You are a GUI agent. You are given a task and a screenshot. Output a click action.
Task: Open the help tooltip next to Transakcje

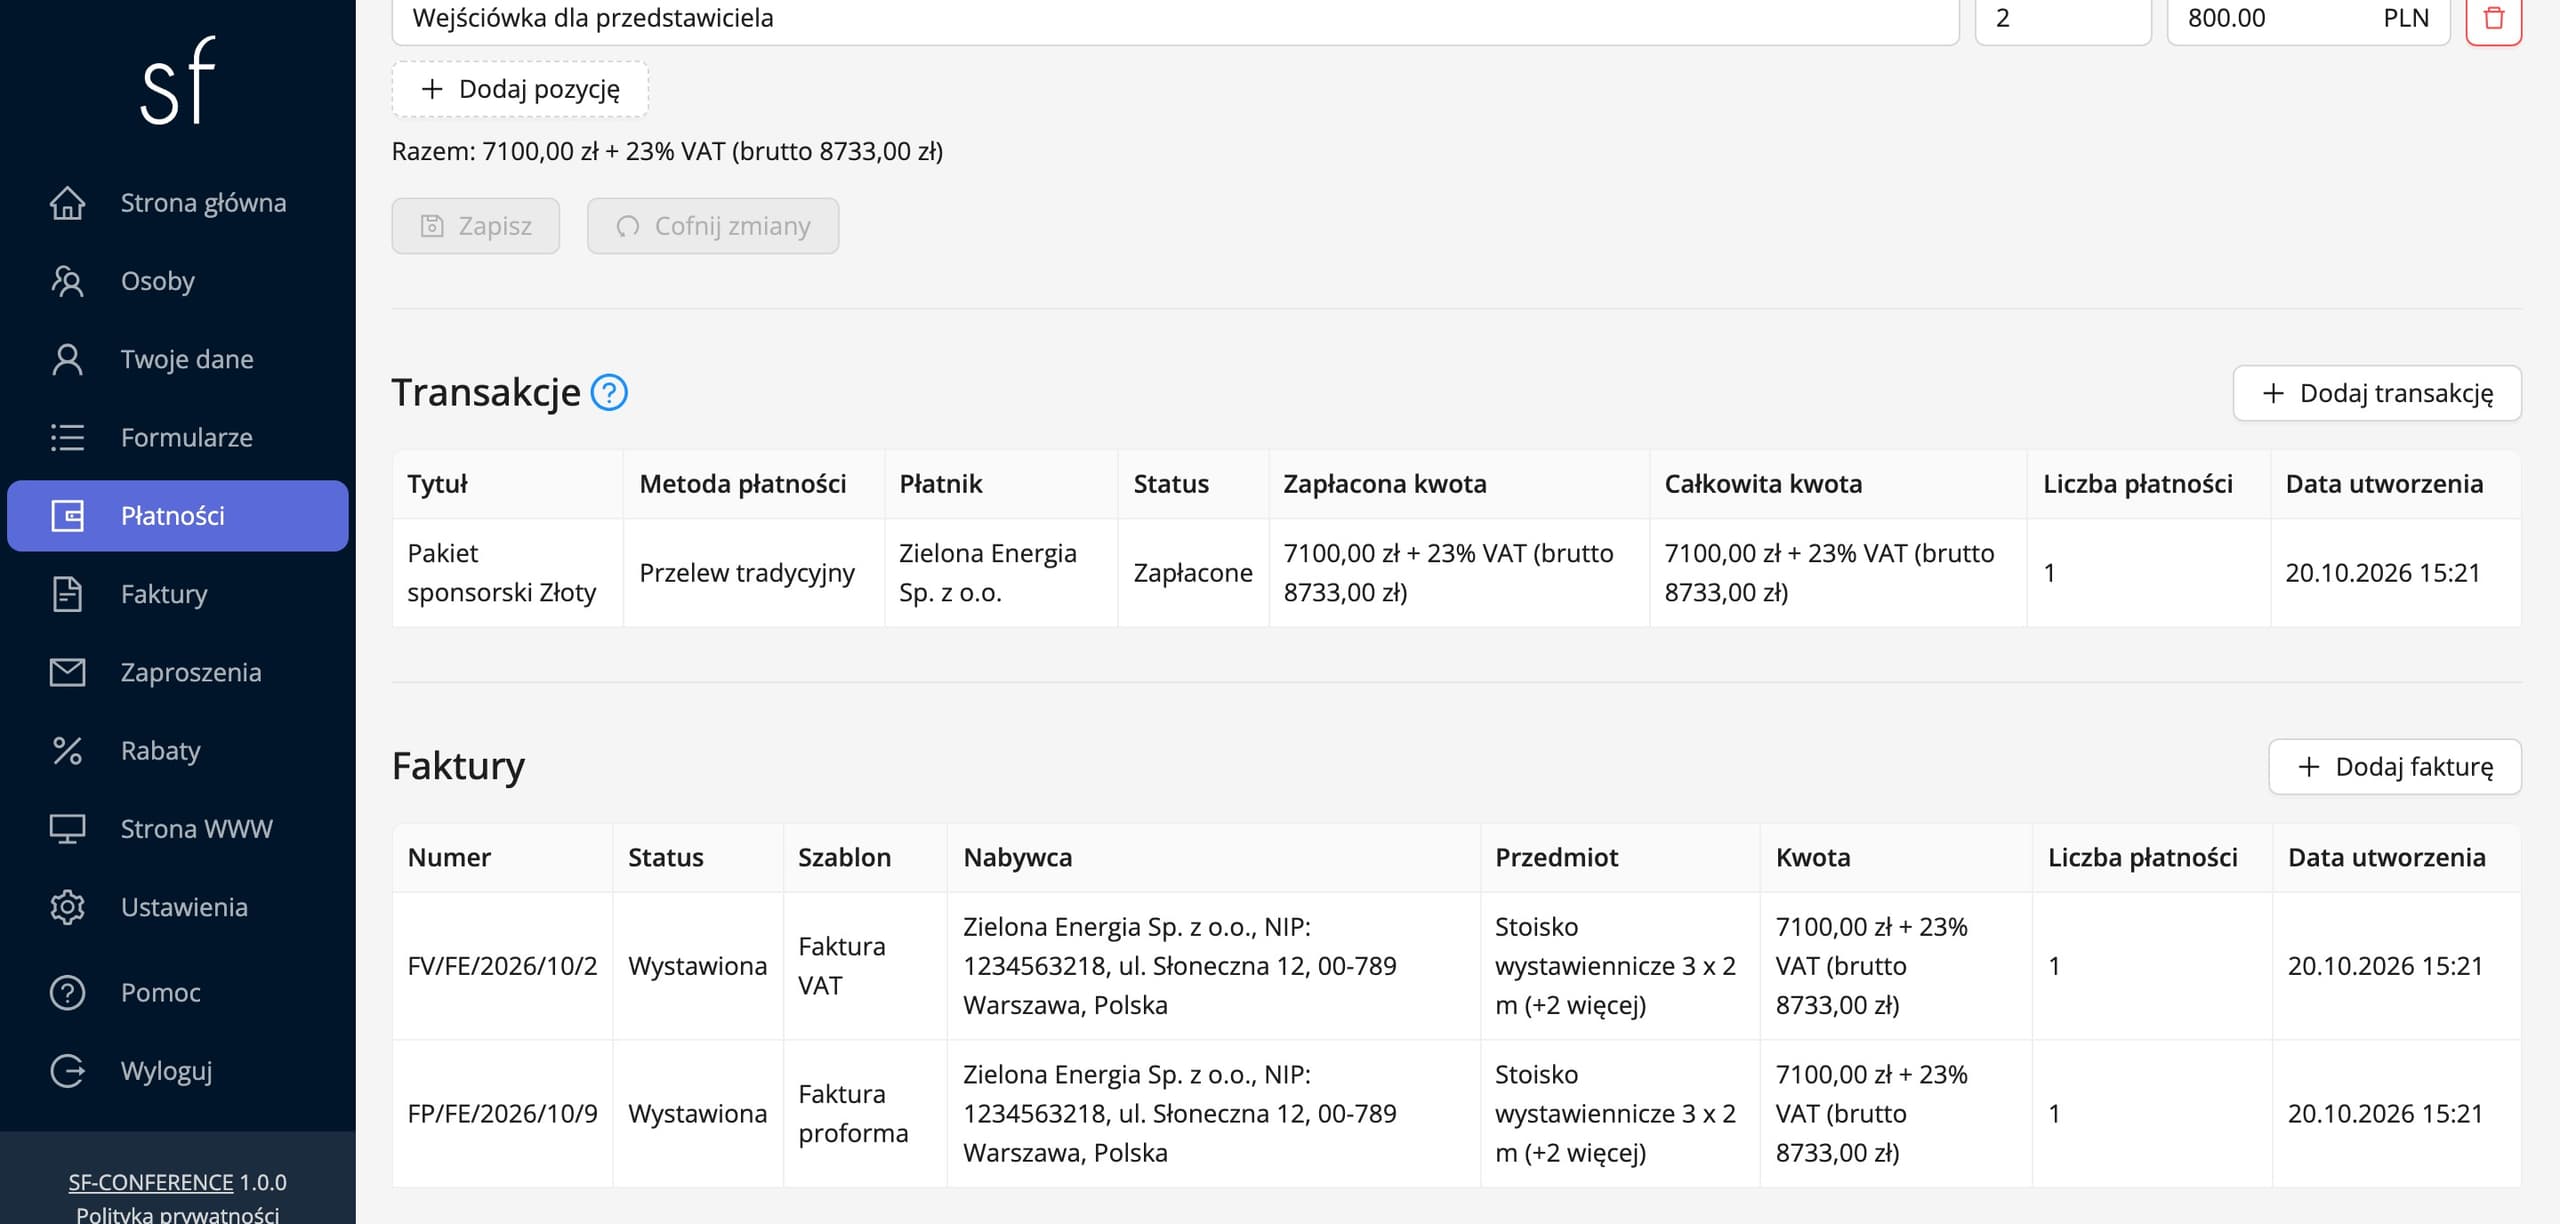coord(609,393)
